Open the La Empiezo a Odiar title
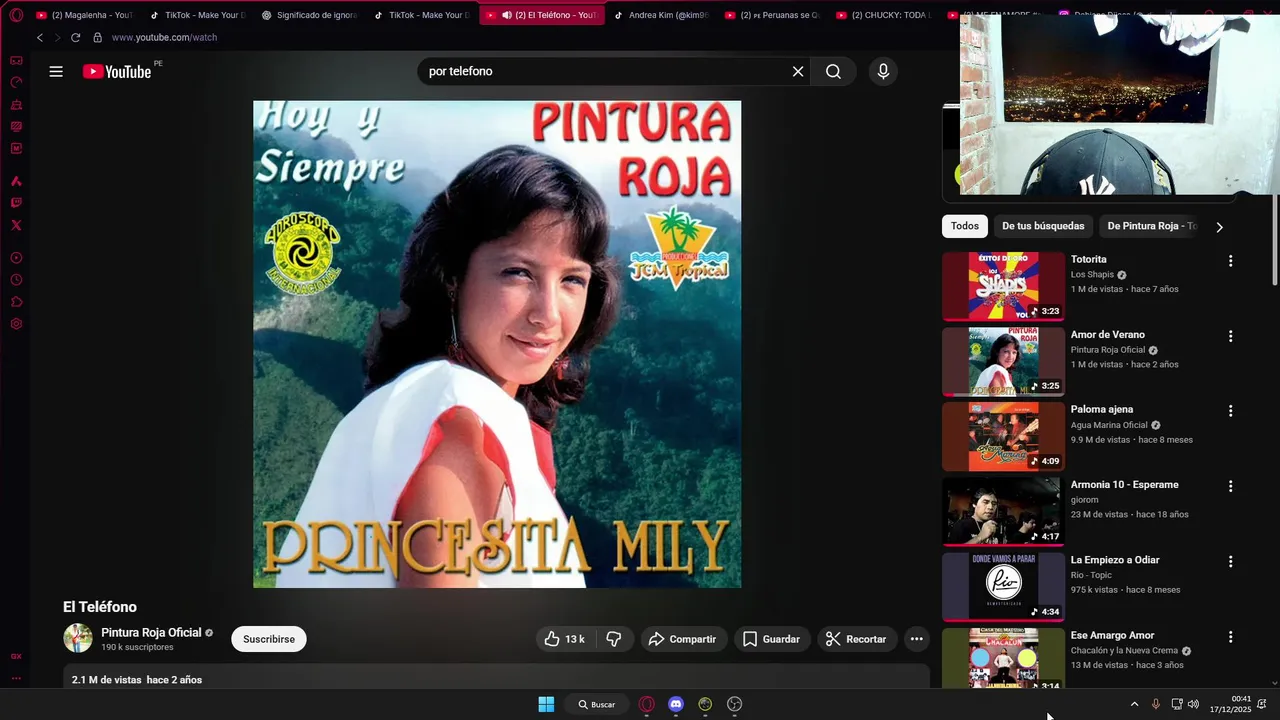Image resolution: width=1280 pixels, height=720 pixels. (1115, 560)
